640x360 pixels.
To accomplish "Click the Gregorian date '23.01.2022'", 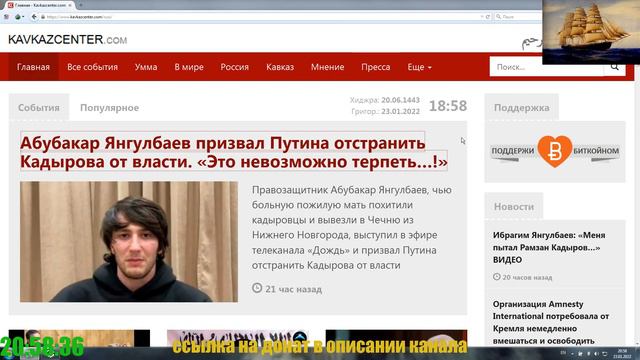I will coord(400,111).
